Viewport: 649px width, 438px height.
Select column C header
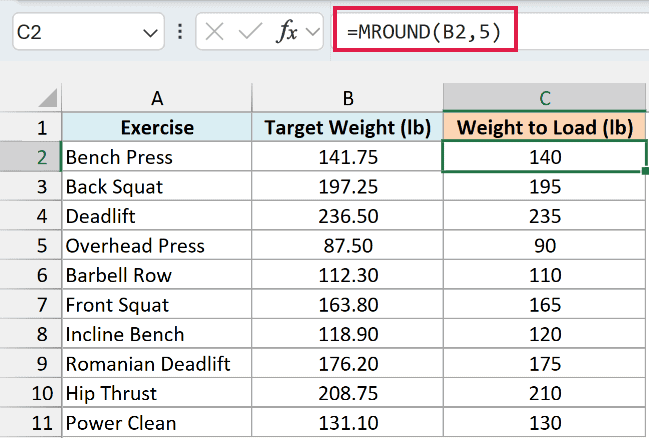tap(545, 98)
